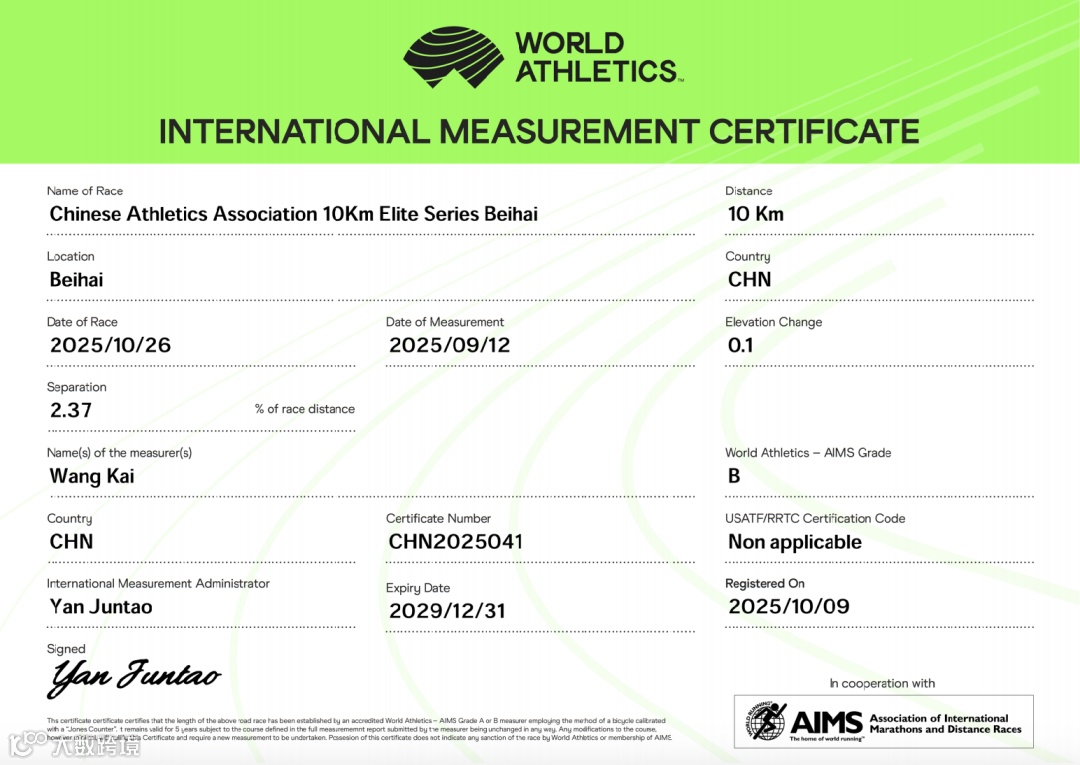1080x765 pixels.
Task: Click the Date of Measurement value '2025/09/12'
Action: click(x=450, y=345)
